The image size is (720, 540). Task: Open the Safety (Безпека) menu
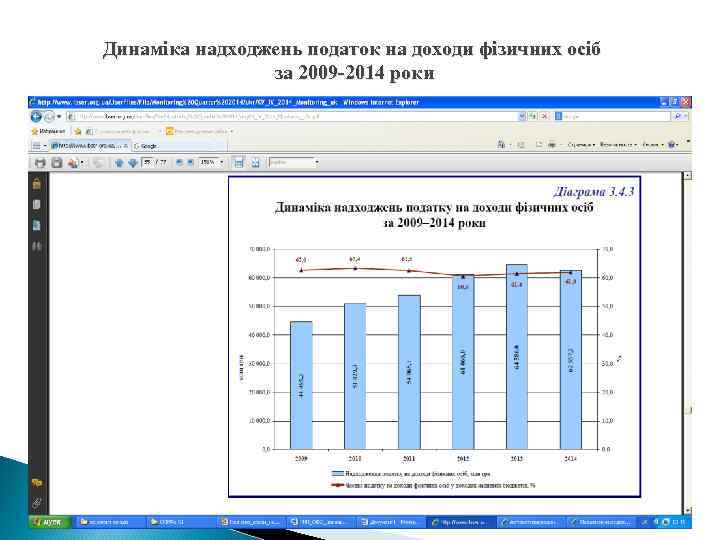[618, 145]
